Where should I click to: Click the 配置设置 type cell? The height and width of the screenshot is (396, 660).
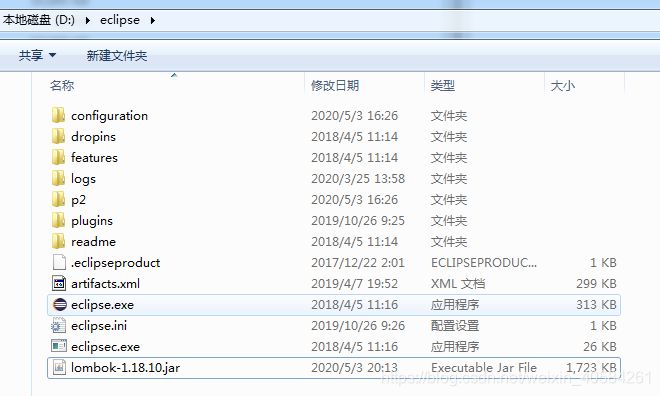point(455,326)
